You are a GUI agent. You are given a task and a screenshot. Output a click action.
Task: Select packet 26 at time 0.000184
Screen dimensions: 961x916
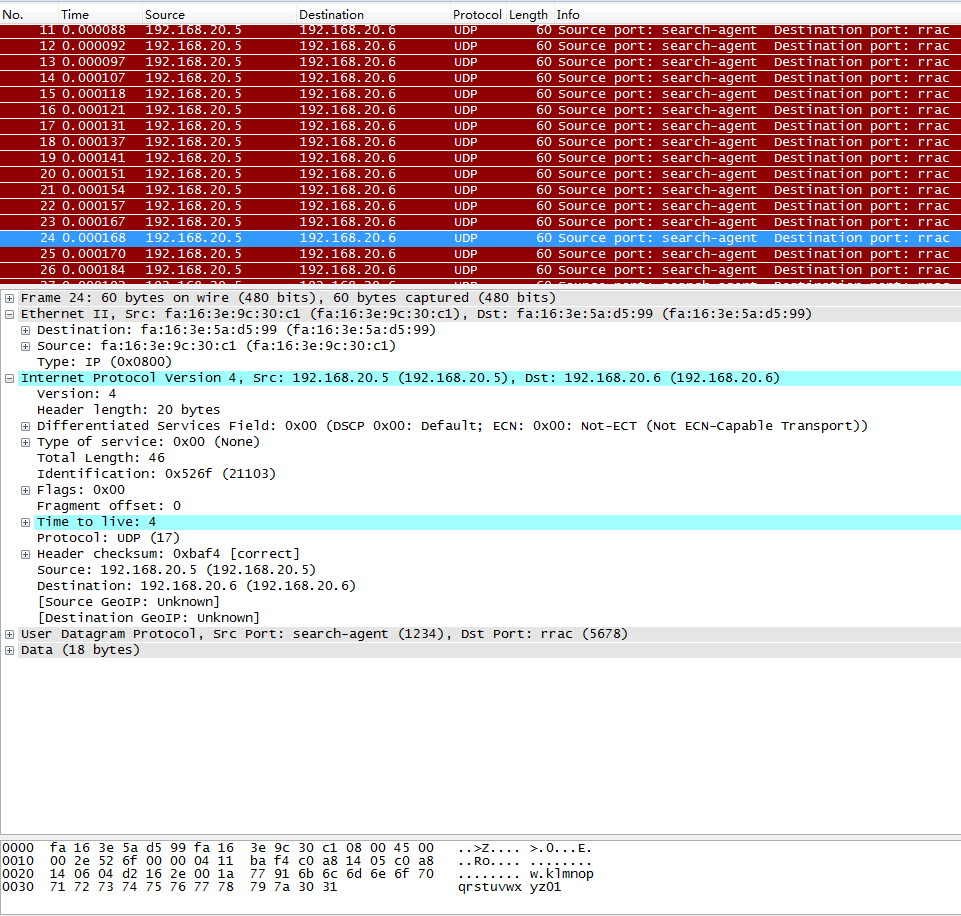(x=480, y=270)
